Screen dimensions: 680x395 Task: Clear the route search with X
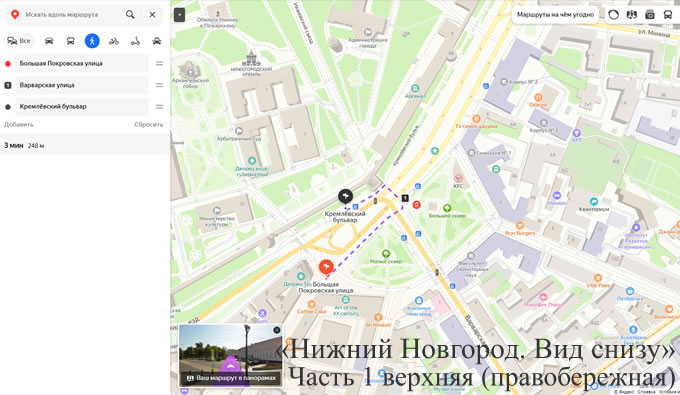tap(152, 14)
